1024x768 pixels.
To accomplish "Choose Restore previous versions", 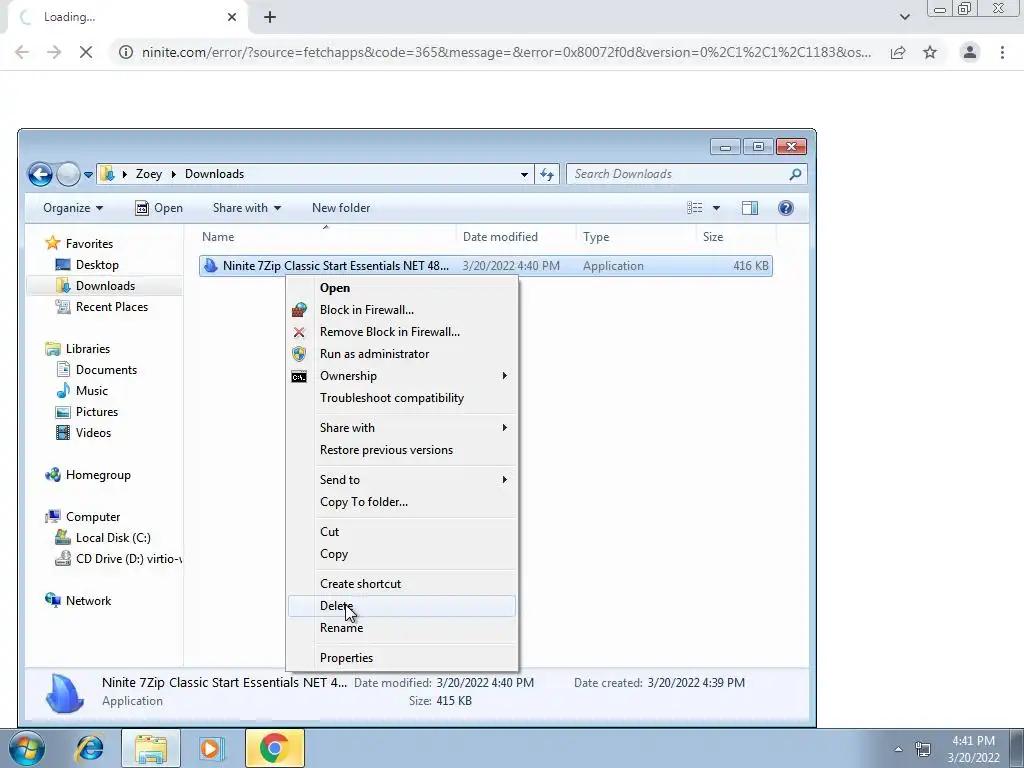I will tap(402, 450).
